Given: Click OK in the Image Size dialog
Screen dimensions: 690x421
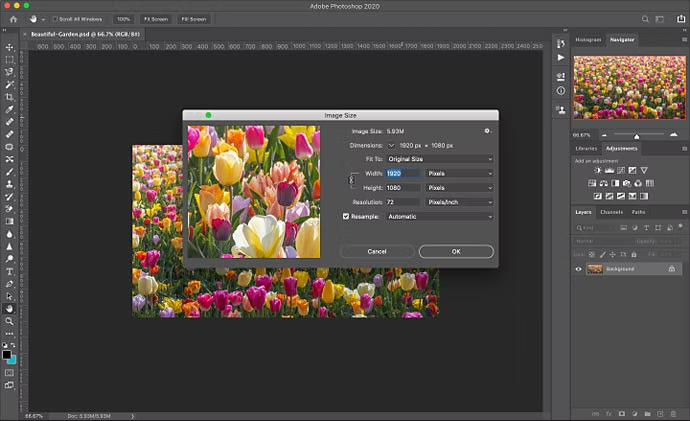Looking at the screenshot, I should pos(455,251).
